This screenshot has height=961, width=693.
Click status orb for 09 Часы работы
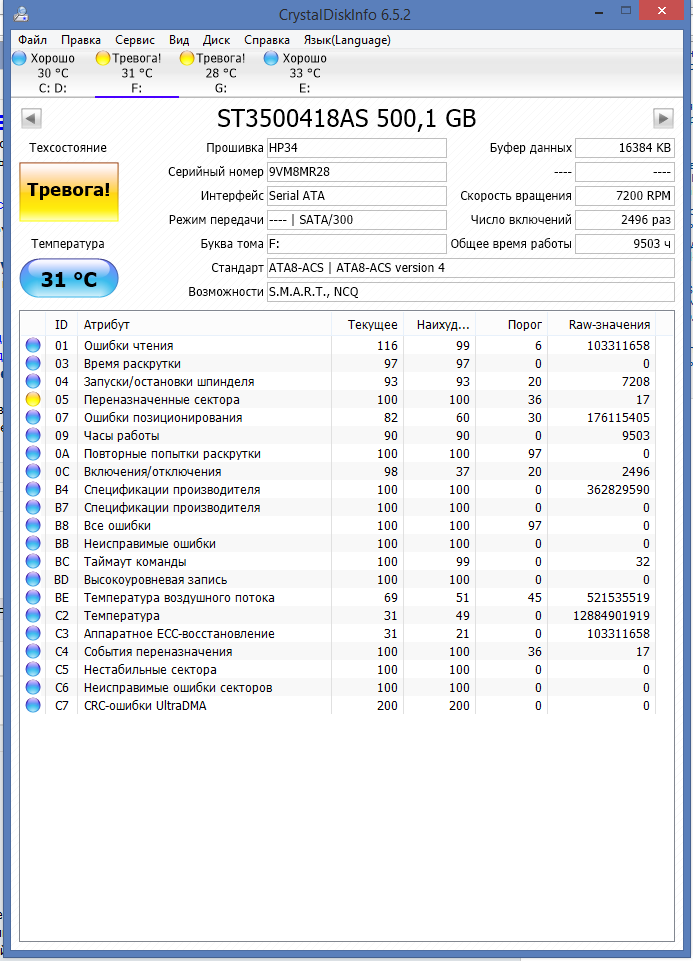coord(33,435)
